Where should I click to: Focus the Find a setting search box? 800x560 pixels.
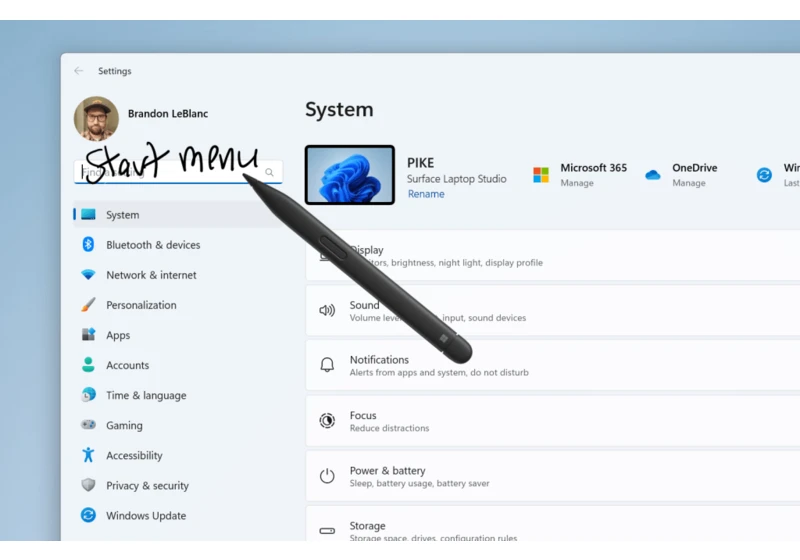(x=178, y=172)
